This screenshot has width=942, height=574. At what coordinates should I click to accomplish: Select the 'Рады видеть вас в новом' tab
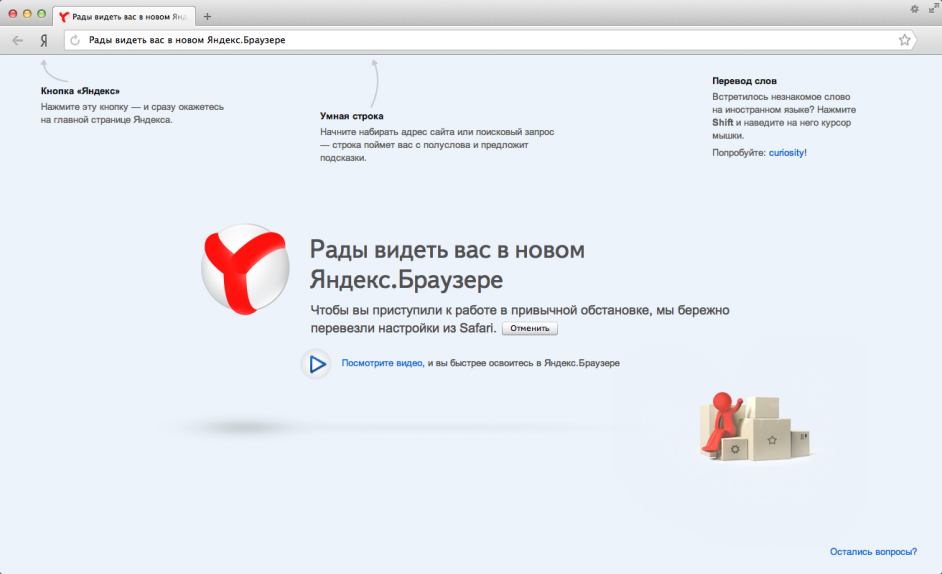123,17
